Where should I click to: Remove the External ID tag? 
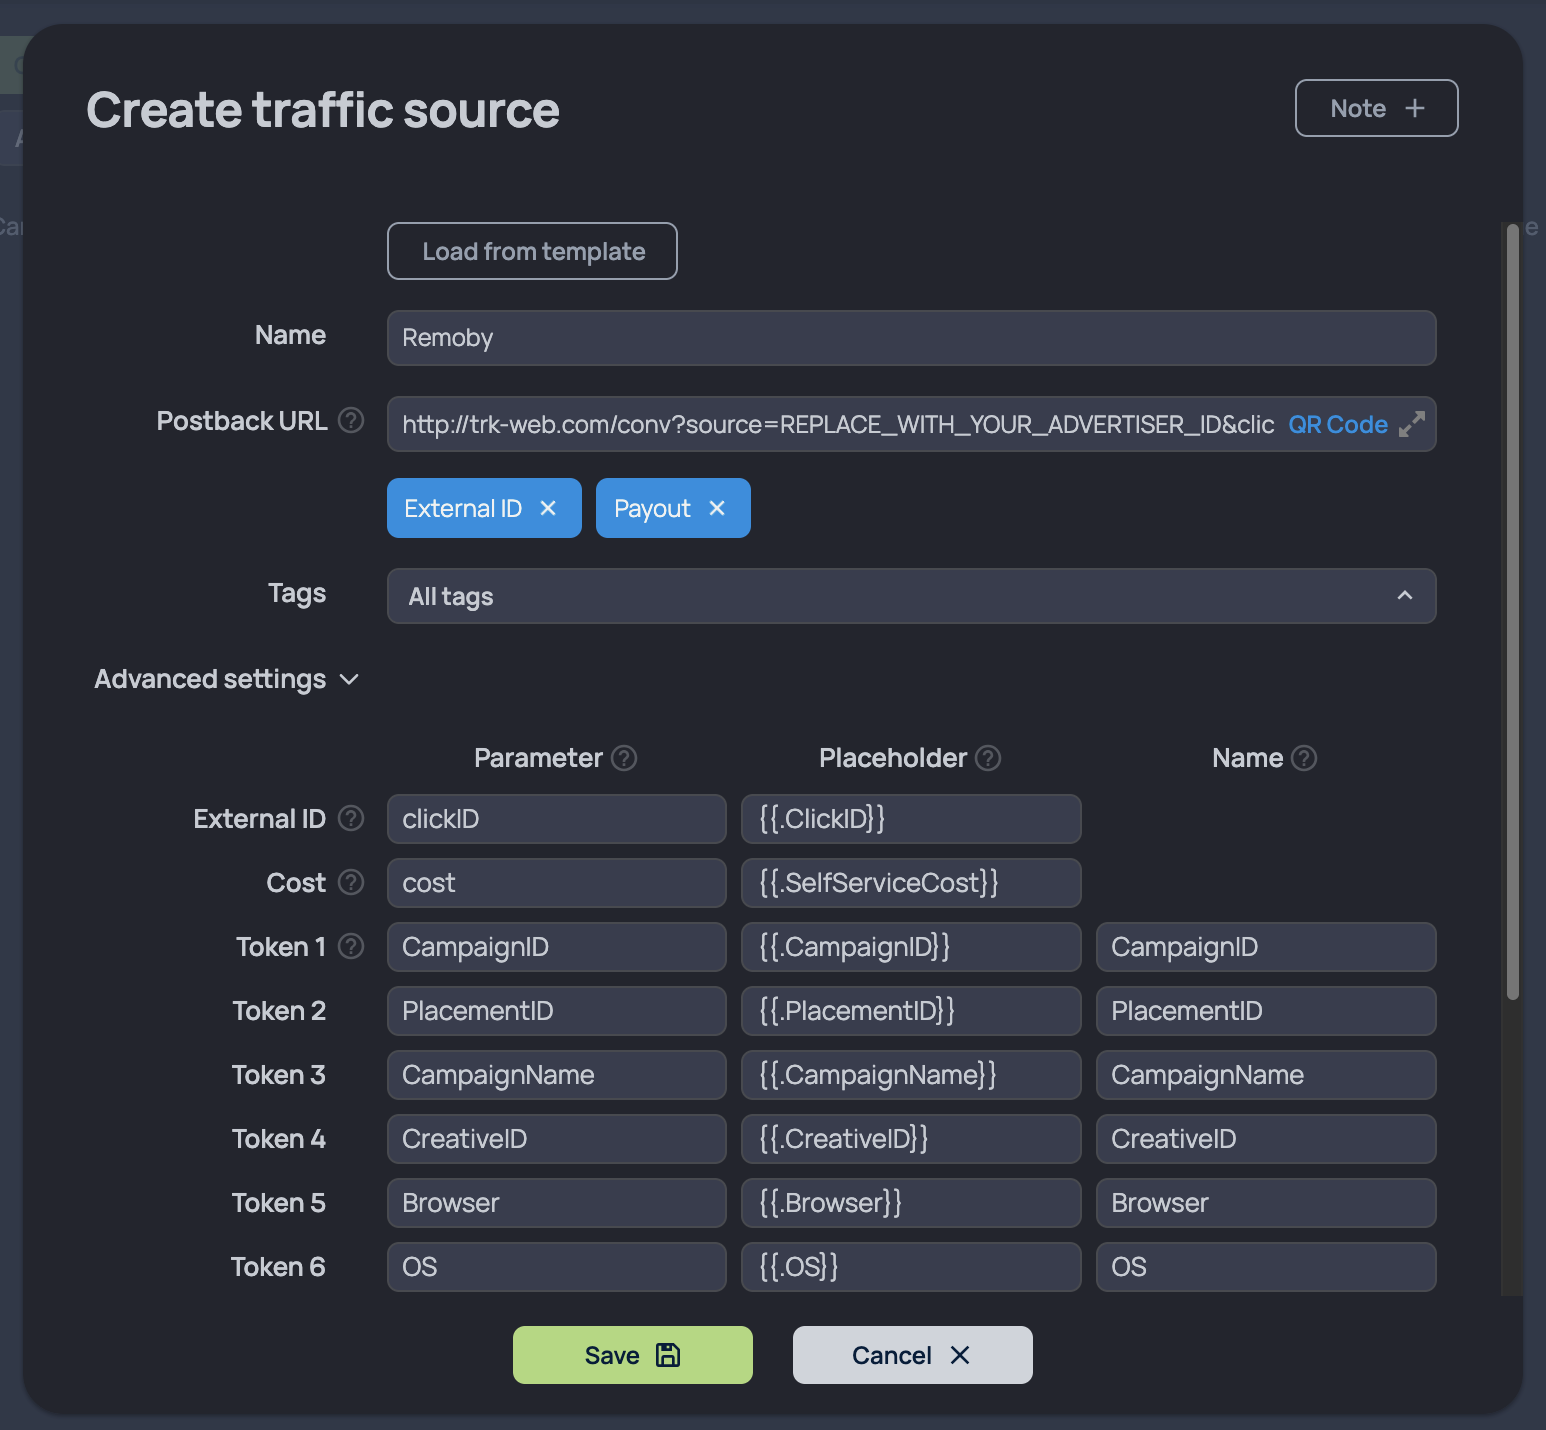[548, 508]
